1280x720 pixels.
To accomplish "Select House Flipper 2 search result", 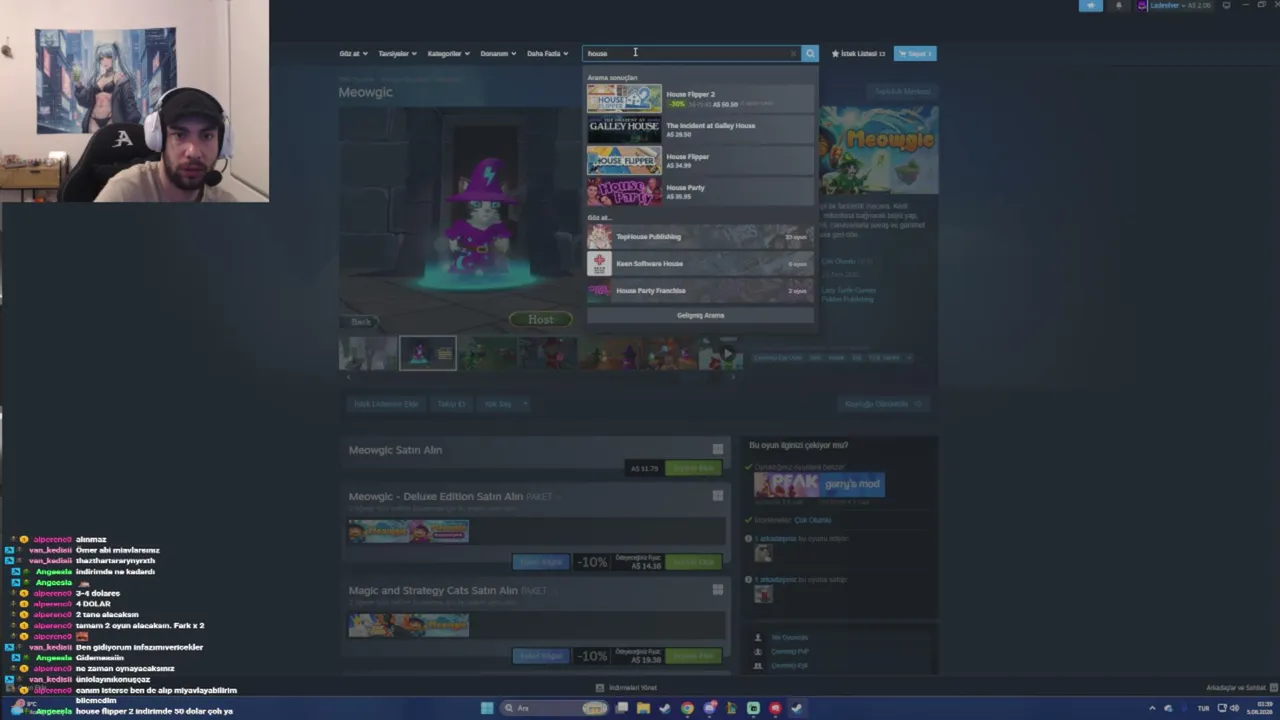I will 700,98.
